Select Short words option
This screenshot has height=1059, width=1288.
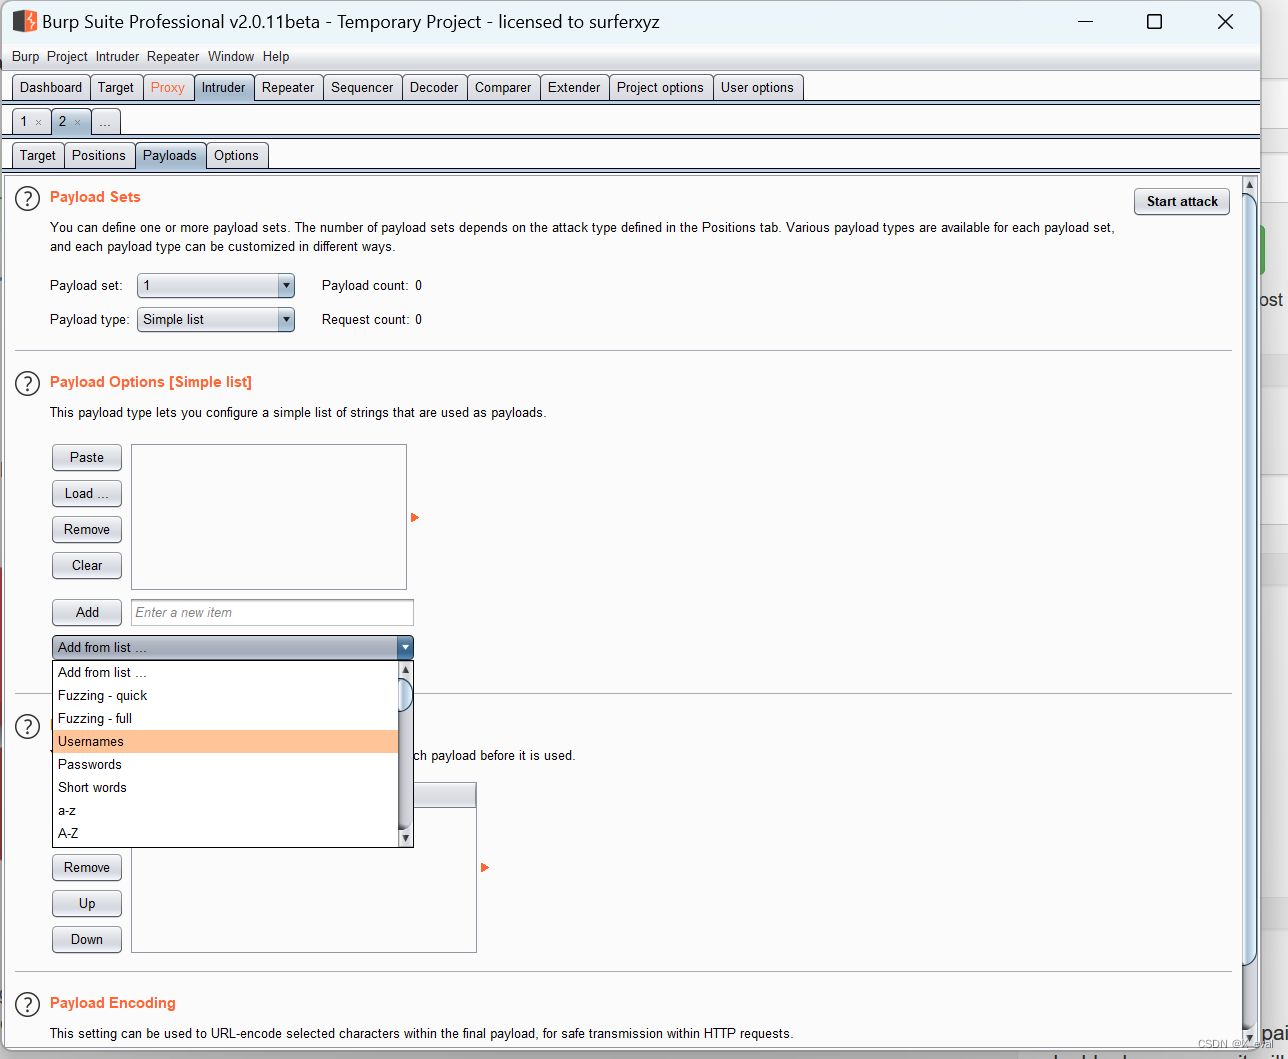(225, 787)
